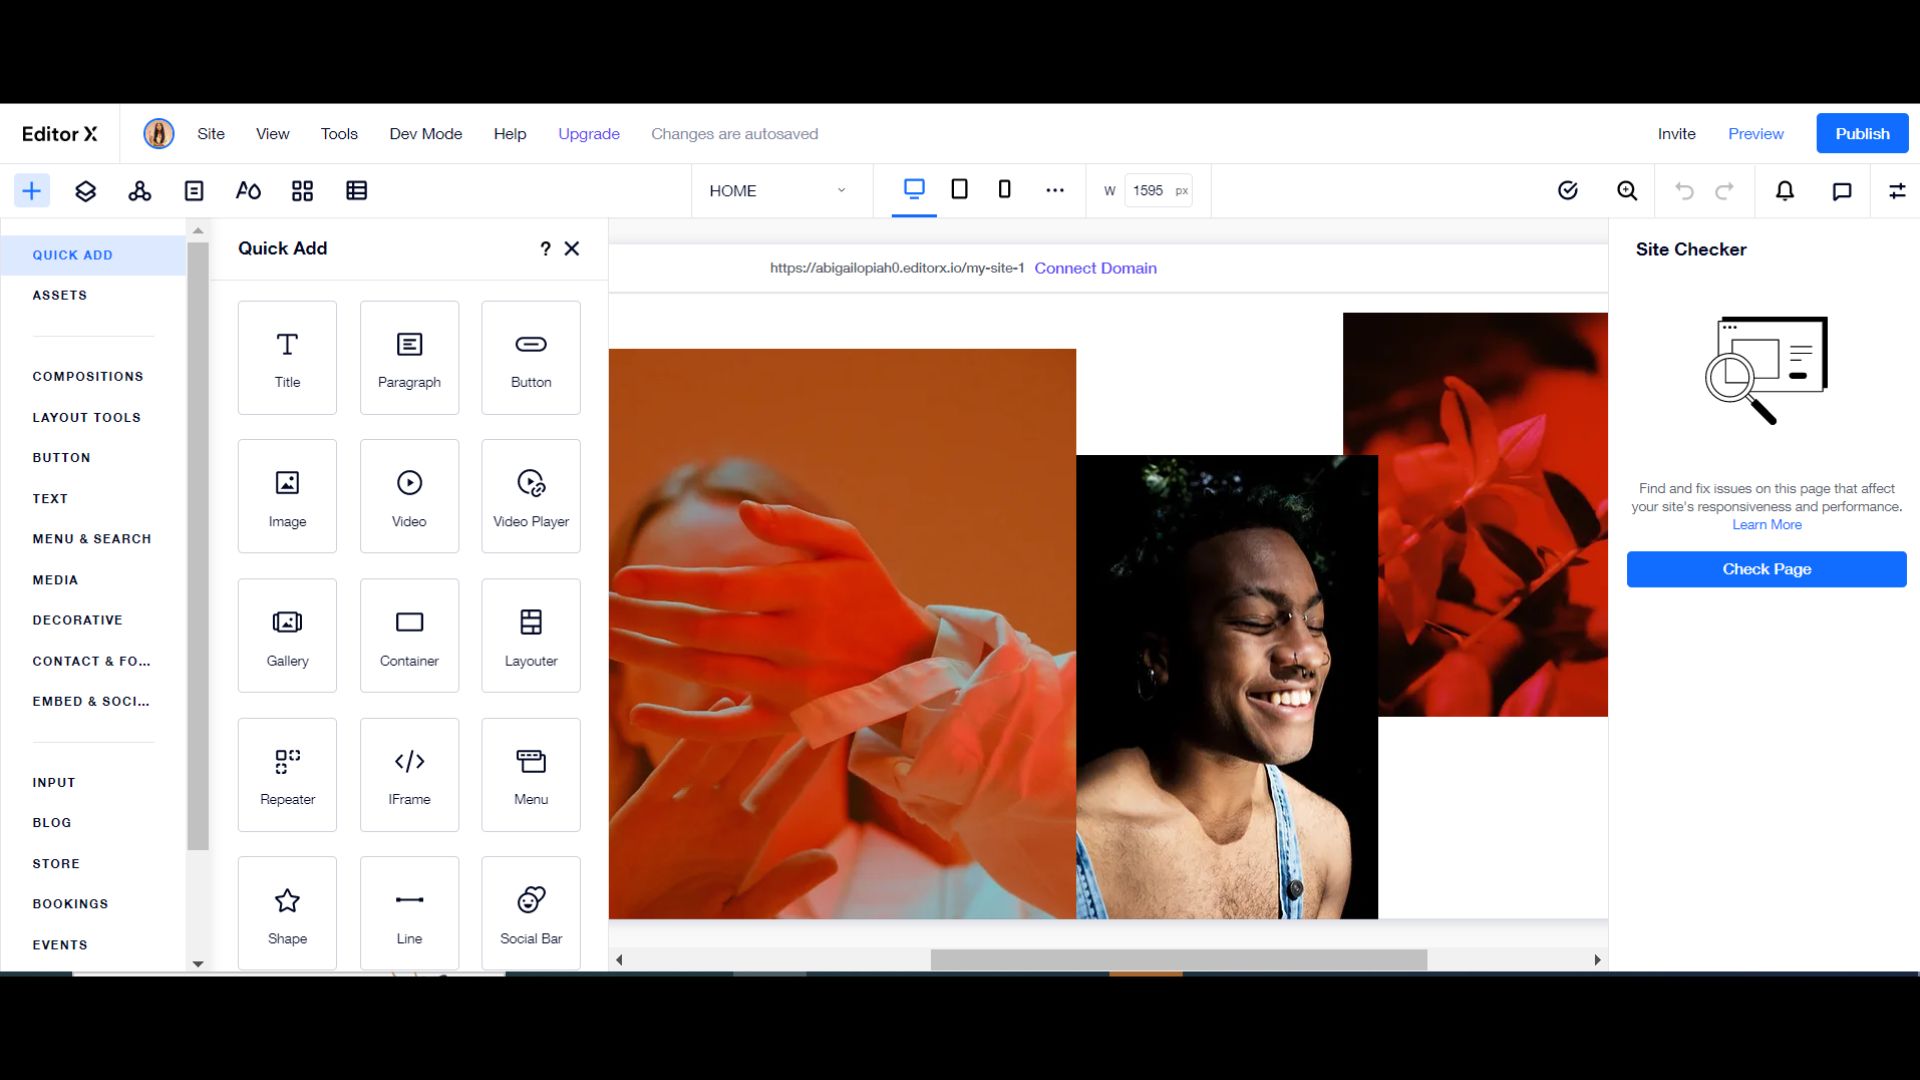The width and height of the screenshot is (1920, 1080).
Task: Click the Connect Domain link
Action: [1095, 268]
